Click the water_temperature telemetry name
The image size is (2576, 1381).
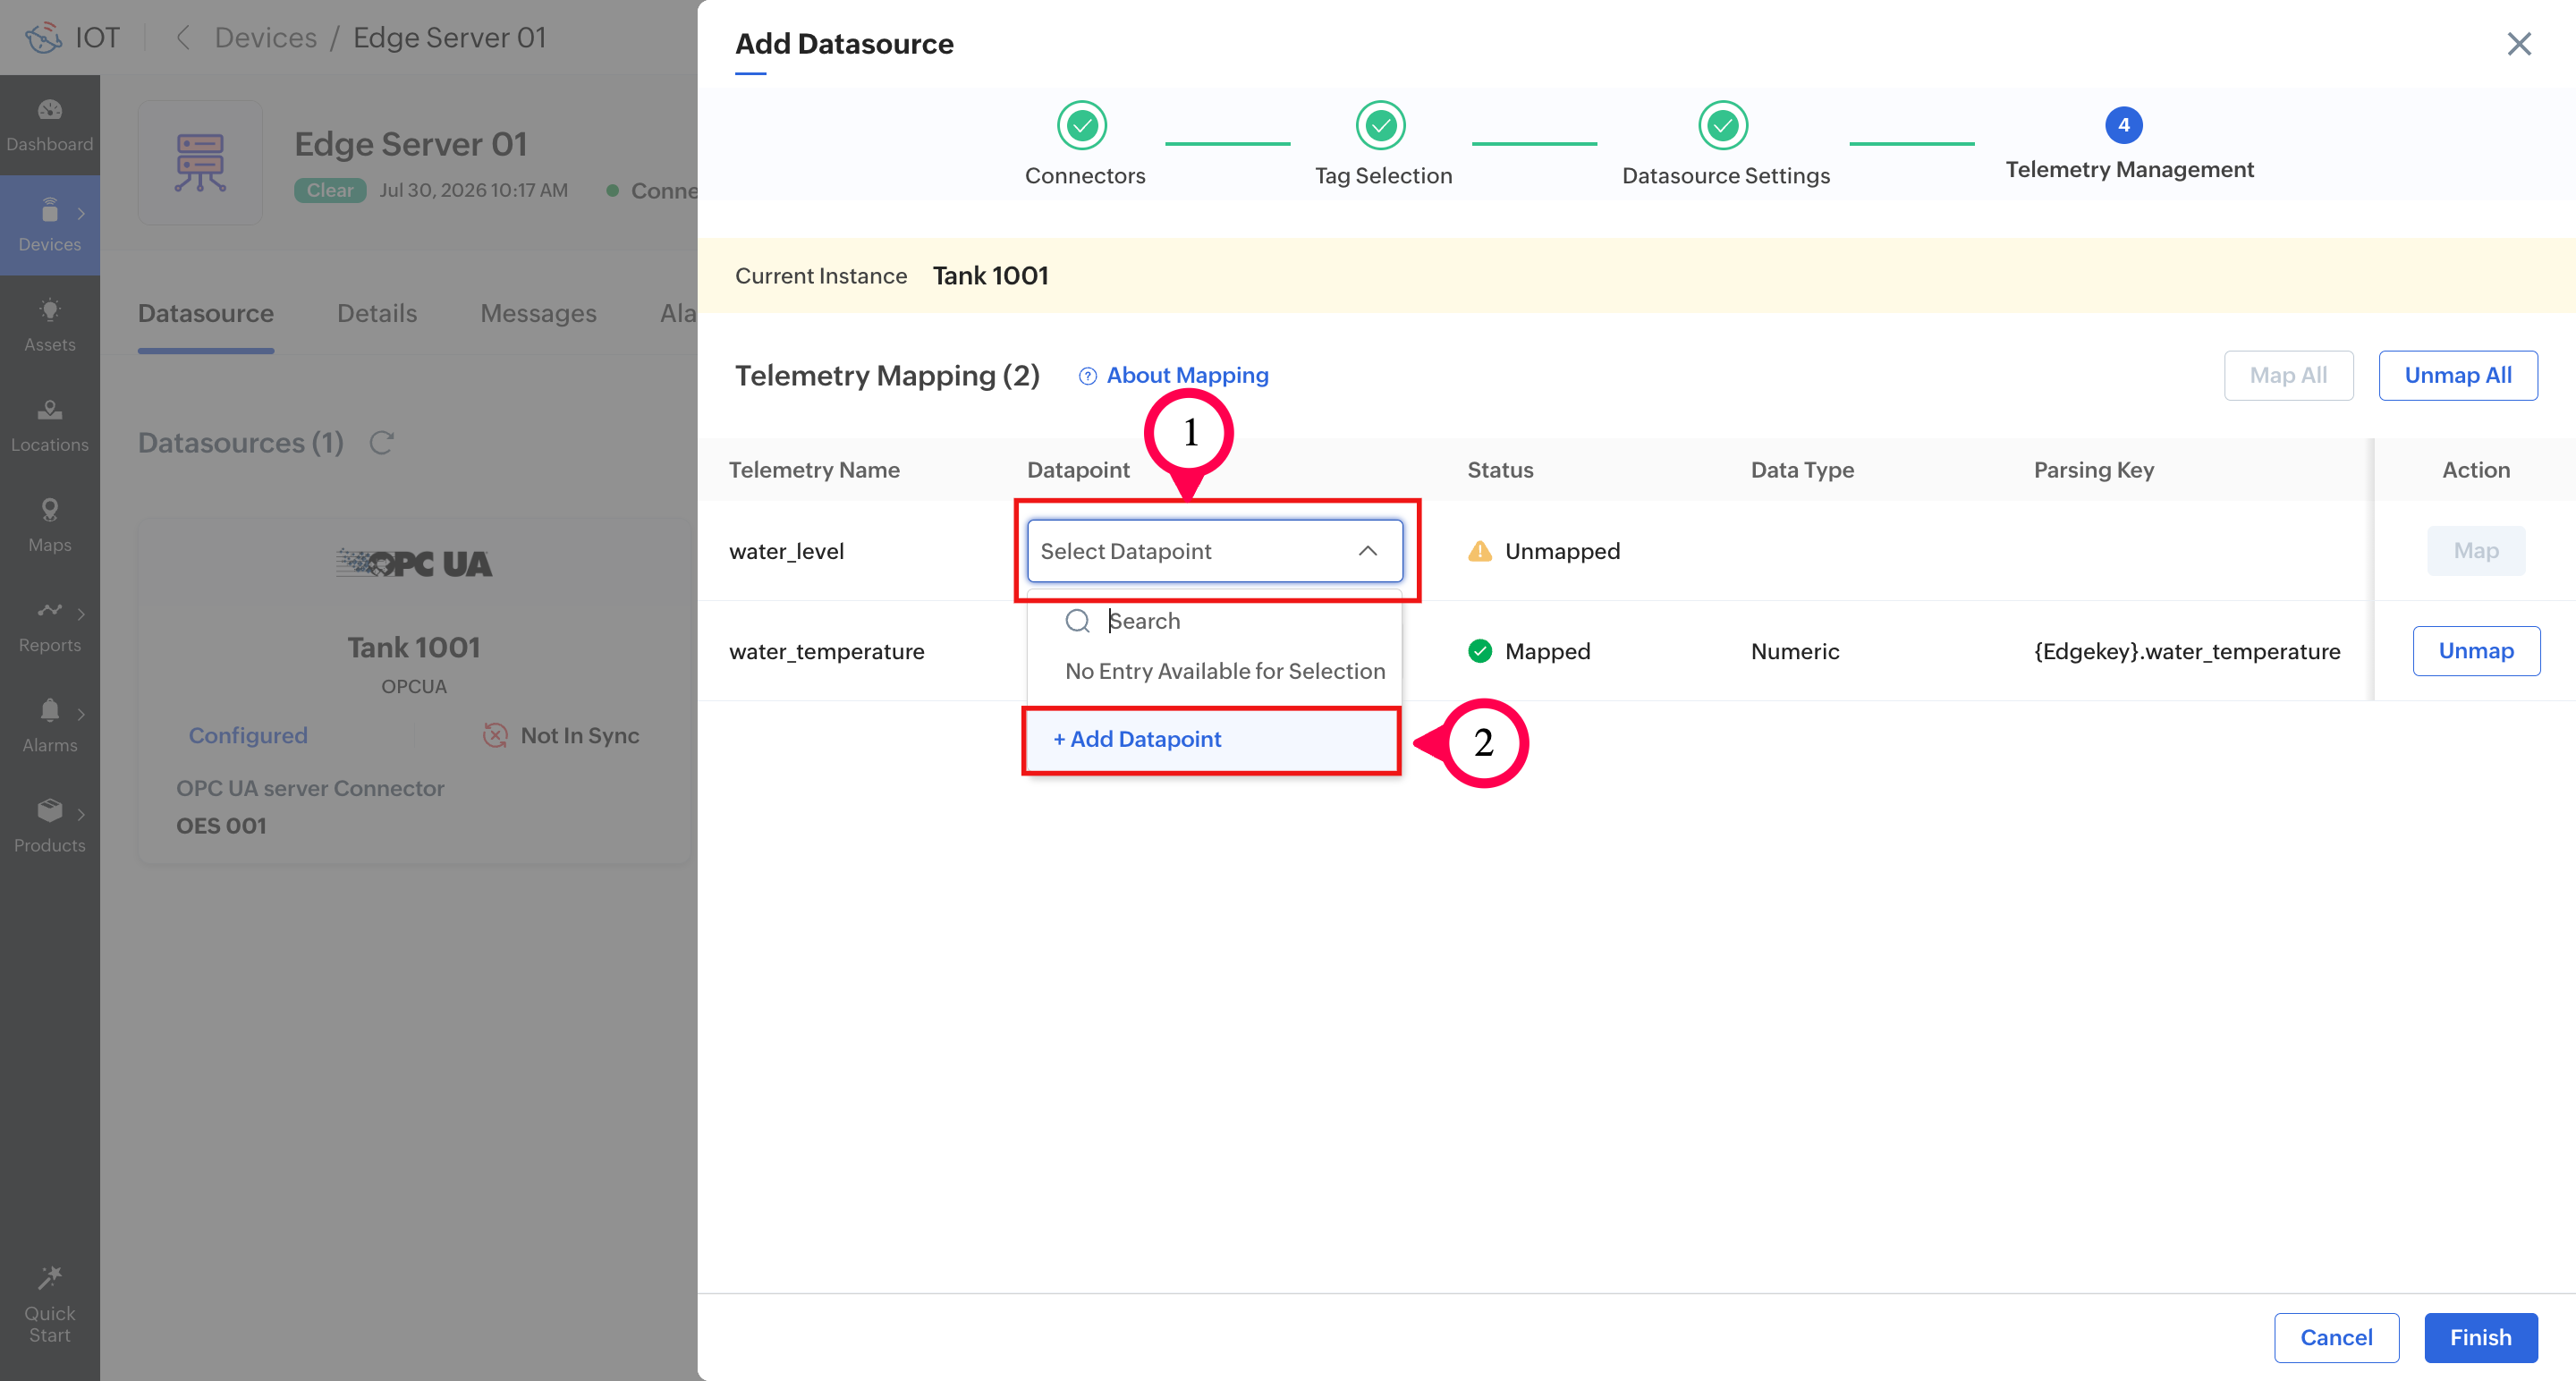(827, 651)
